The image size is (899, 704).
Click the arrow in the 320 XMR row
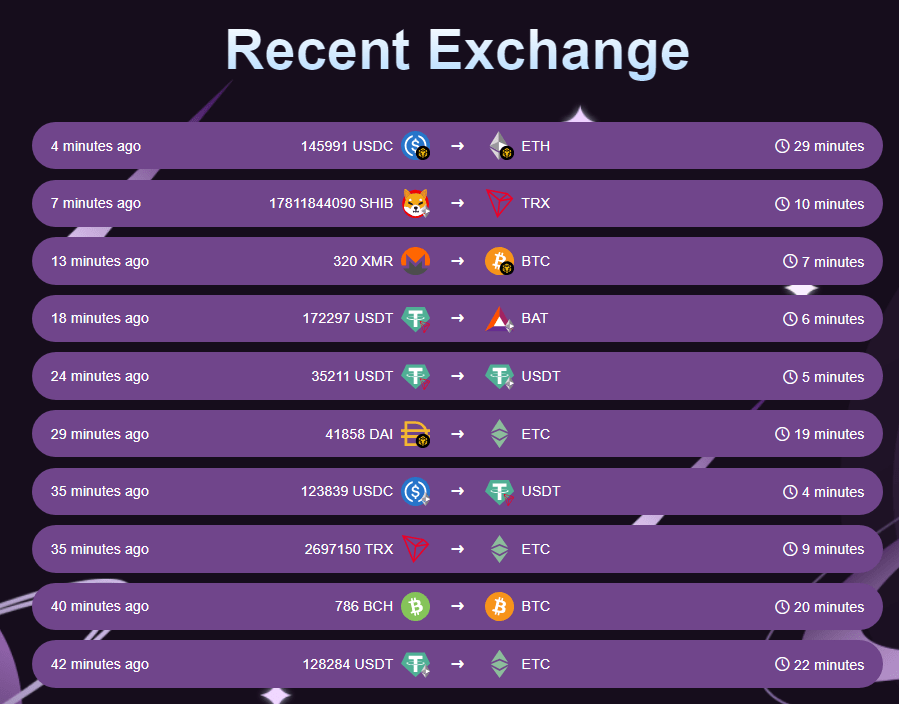click(x=458, y=261)
